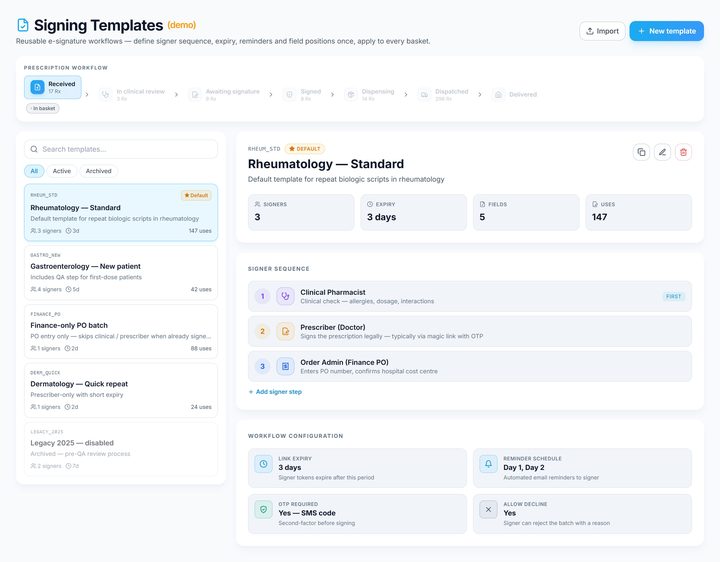720x562 pixels.
Task: Click the search magnifier icon
Action: pyautogui.click(x=34, y=149)
